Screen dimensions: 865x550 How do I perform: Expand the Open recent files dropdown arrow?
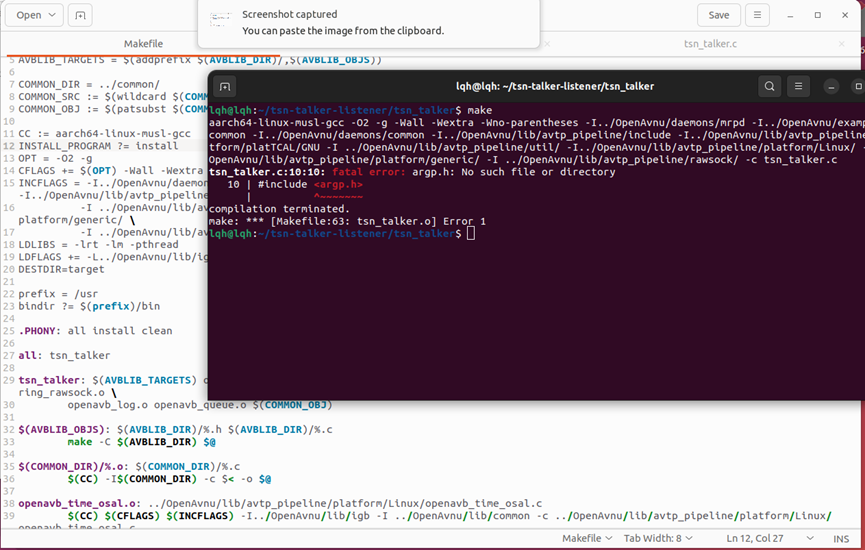click(x=52, y=15)
